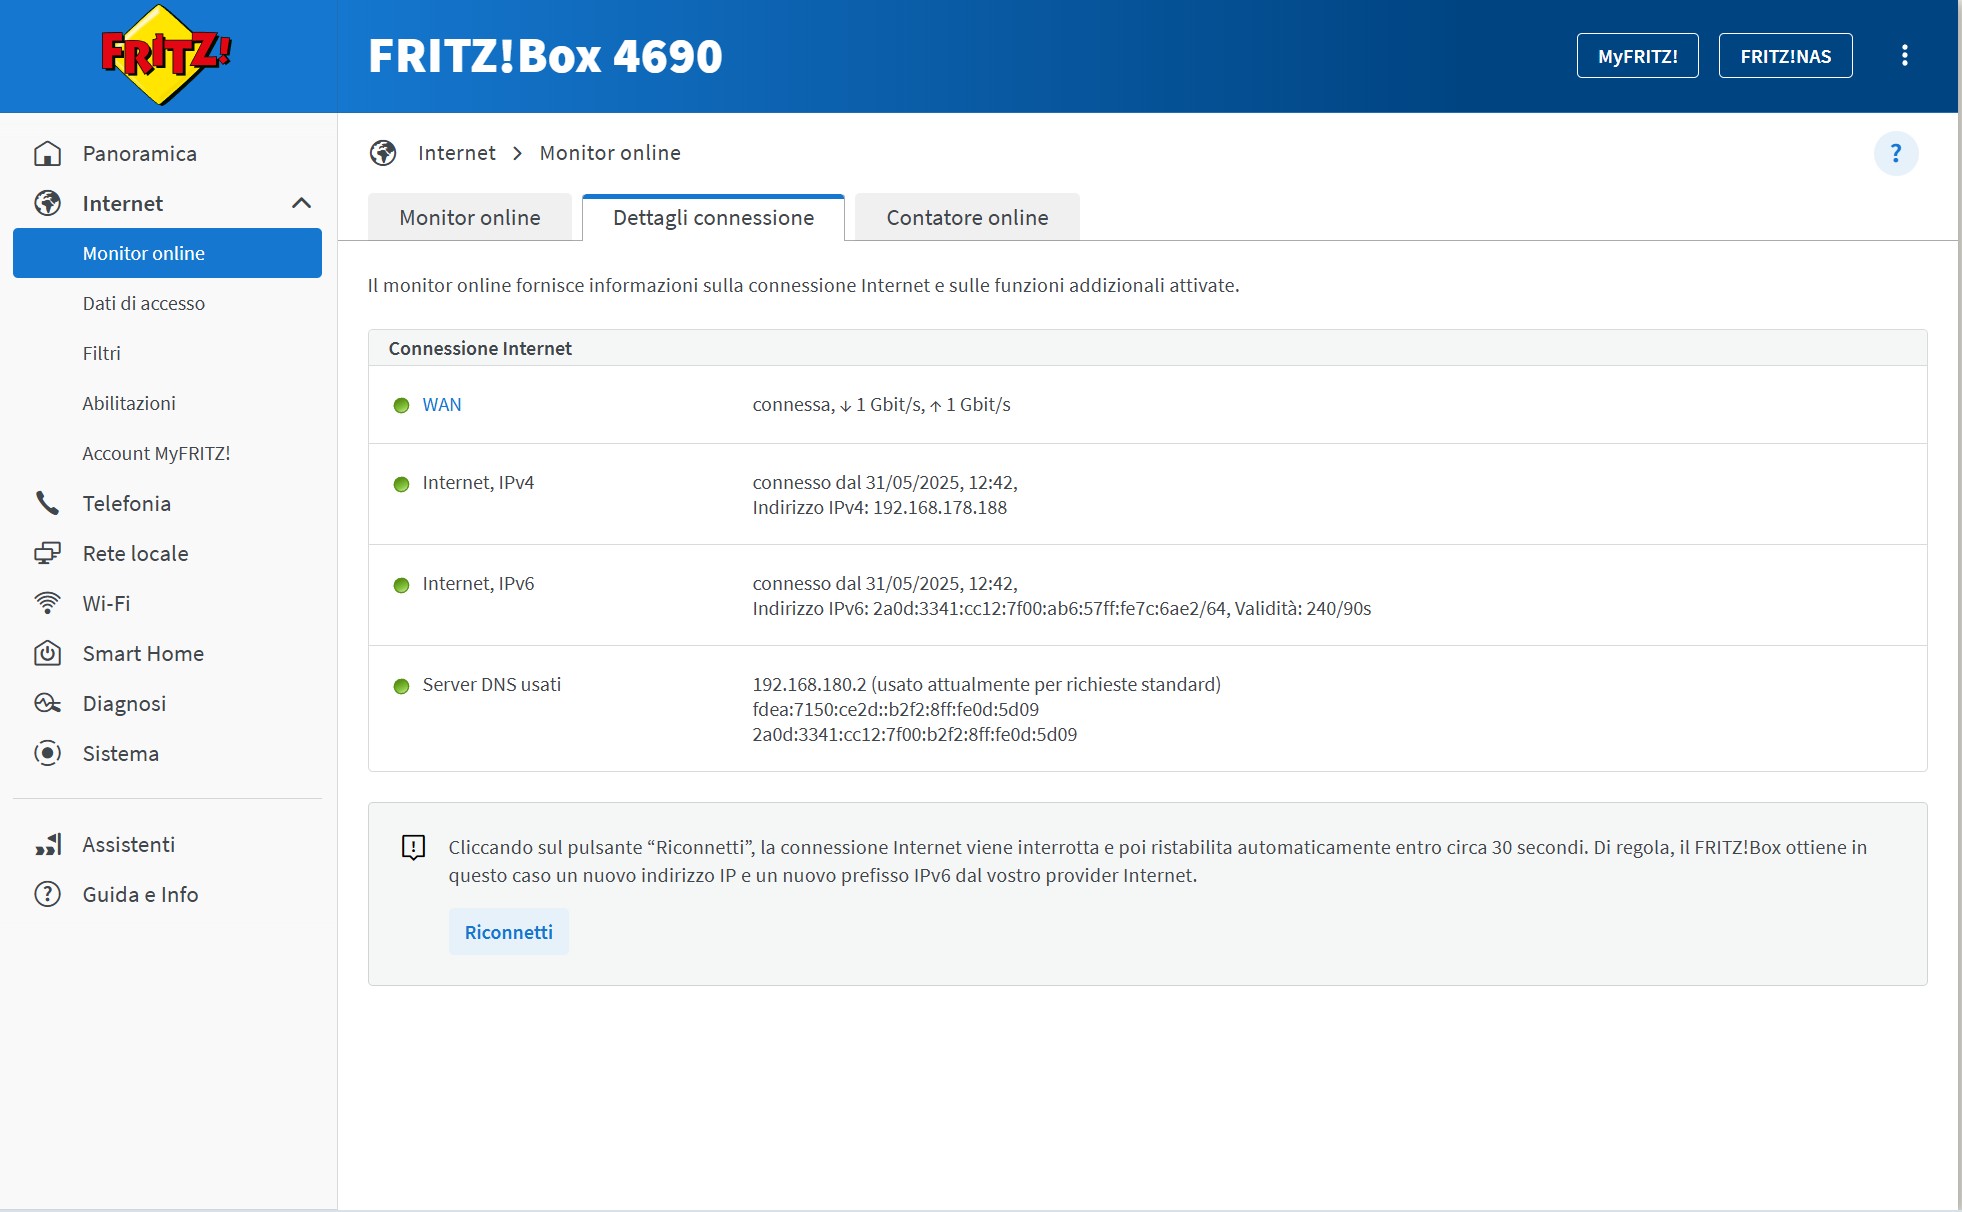Screen dimensions: 1962x1212
Task: Open Dati di accesso submenu item
Action: pos(143,303)
